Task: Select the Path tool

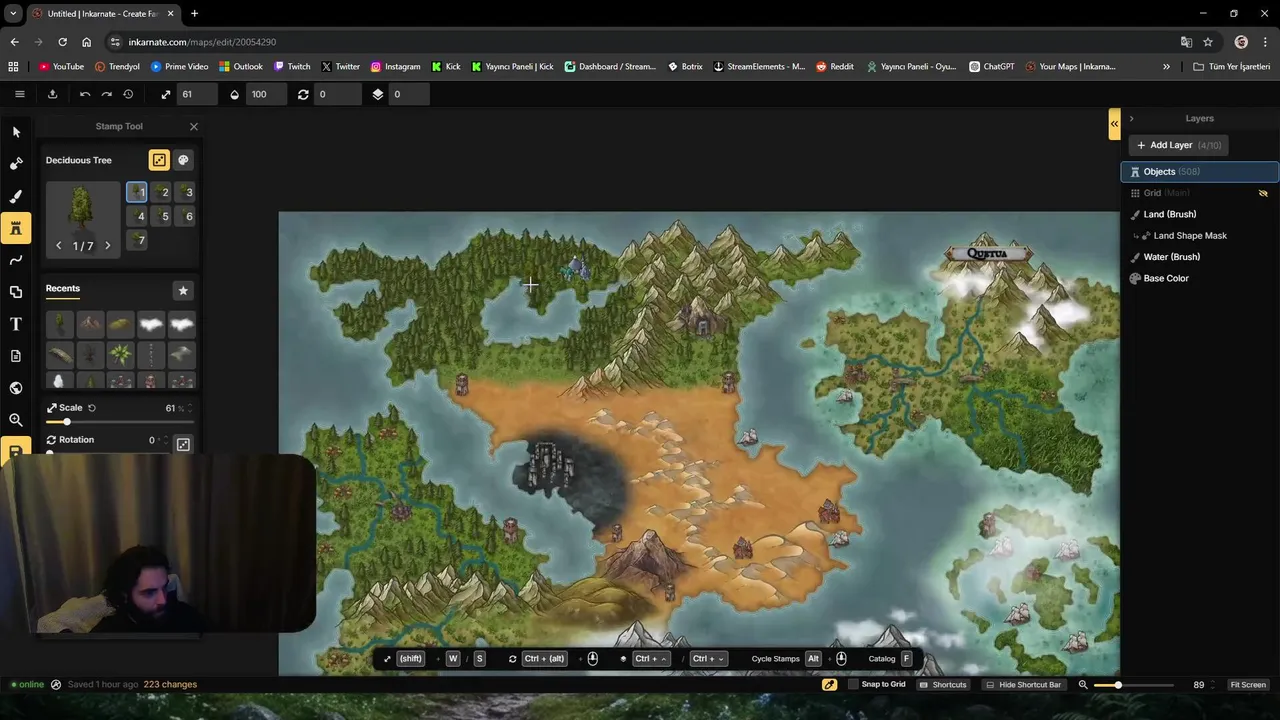Action: 16,260
